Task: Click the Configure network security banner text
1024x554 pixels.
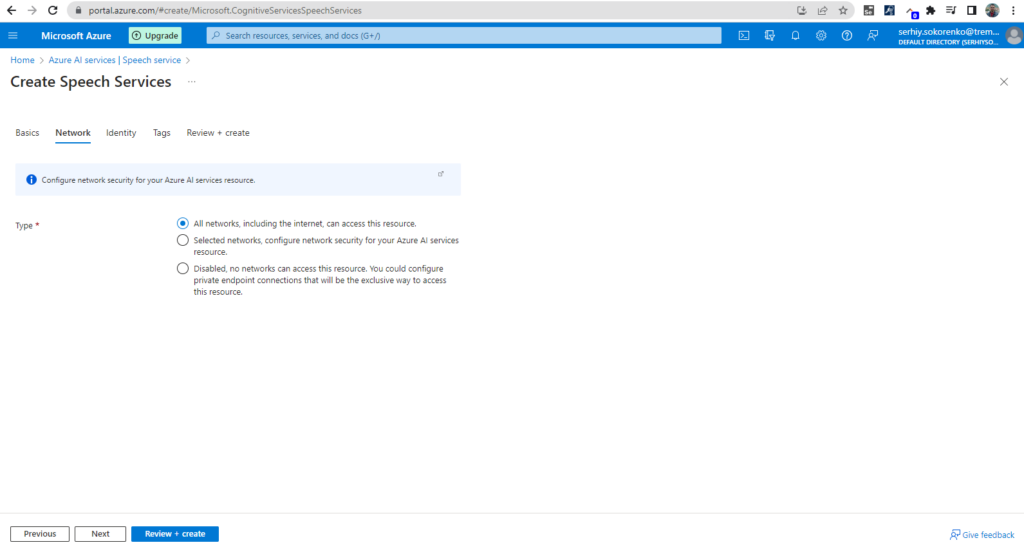Action: [148, 180]
